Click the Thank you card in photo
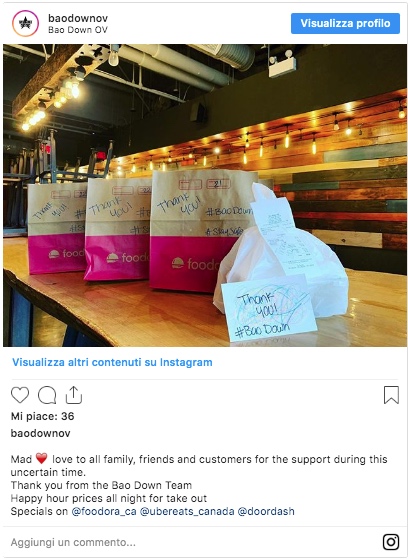408x560 pixels. tap(269, 309)
